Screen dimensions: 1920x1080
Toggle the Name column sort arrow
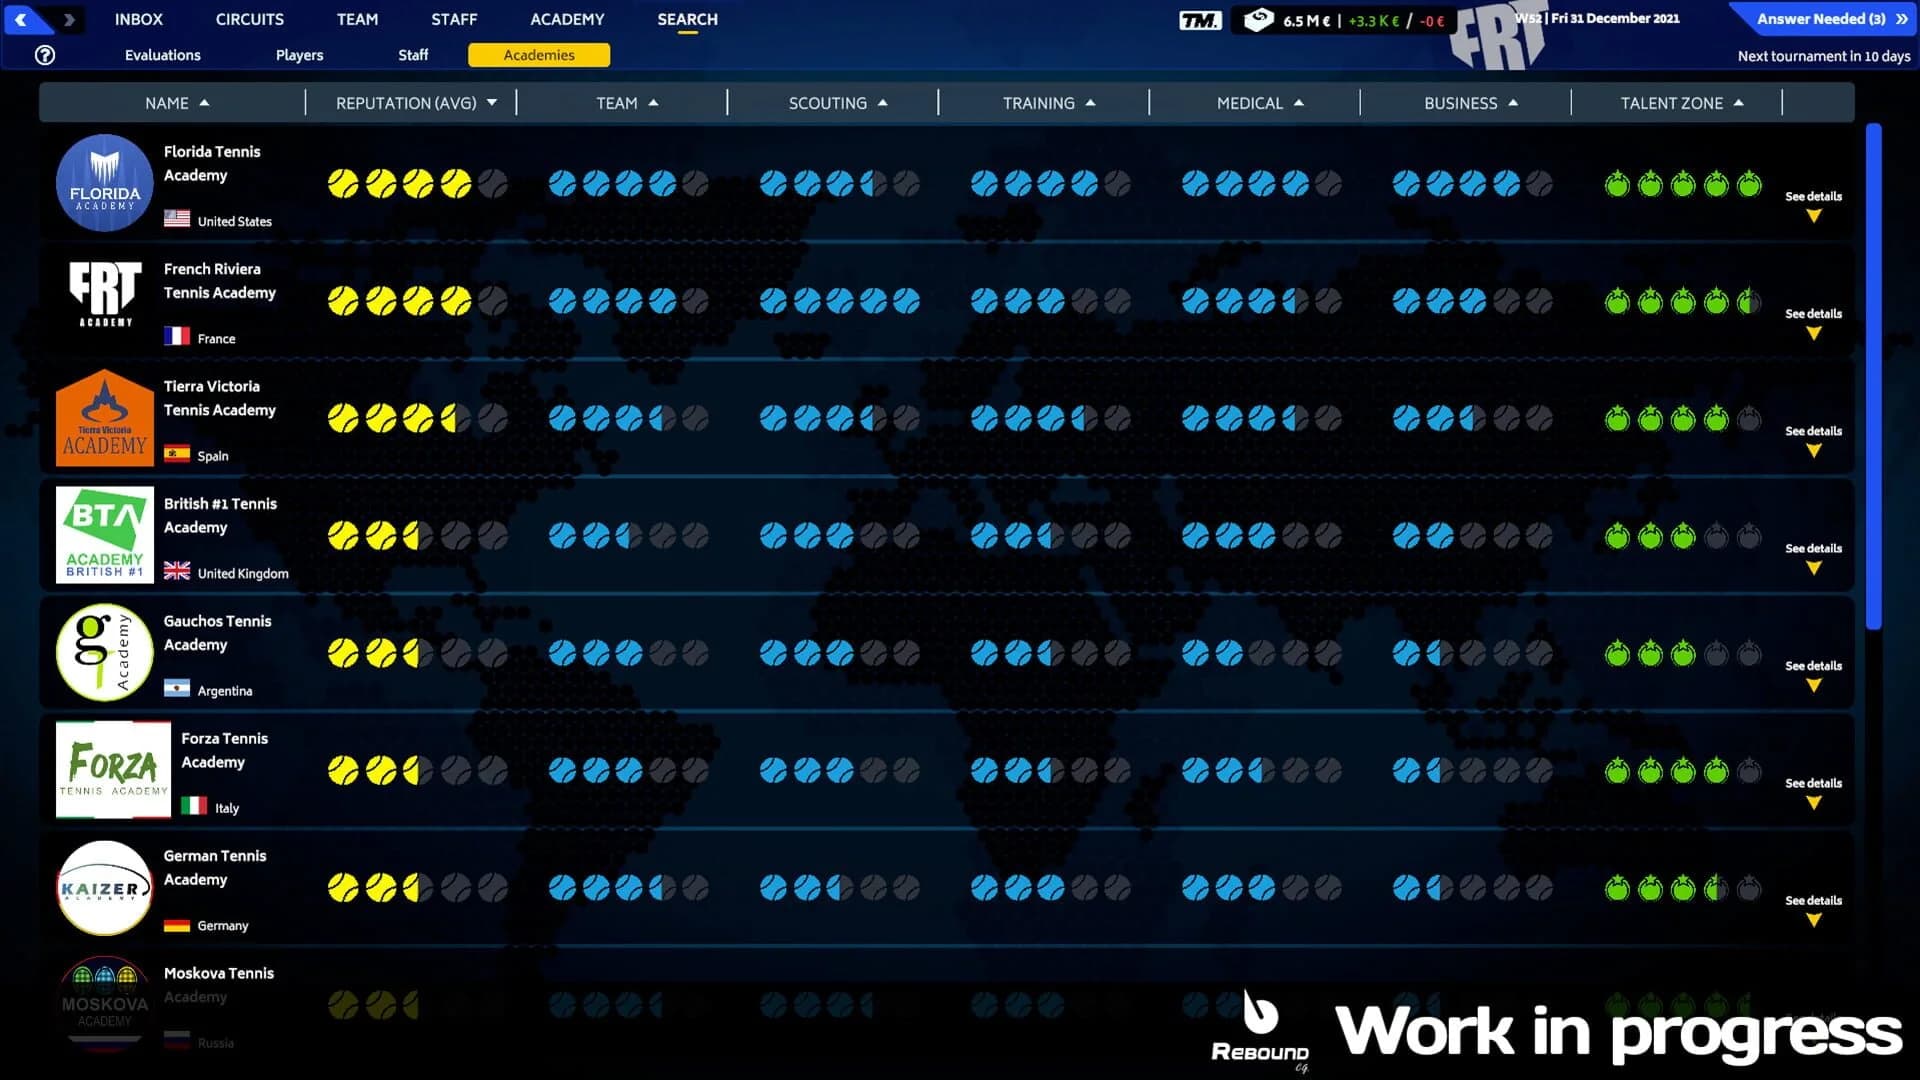click(206, 102)
